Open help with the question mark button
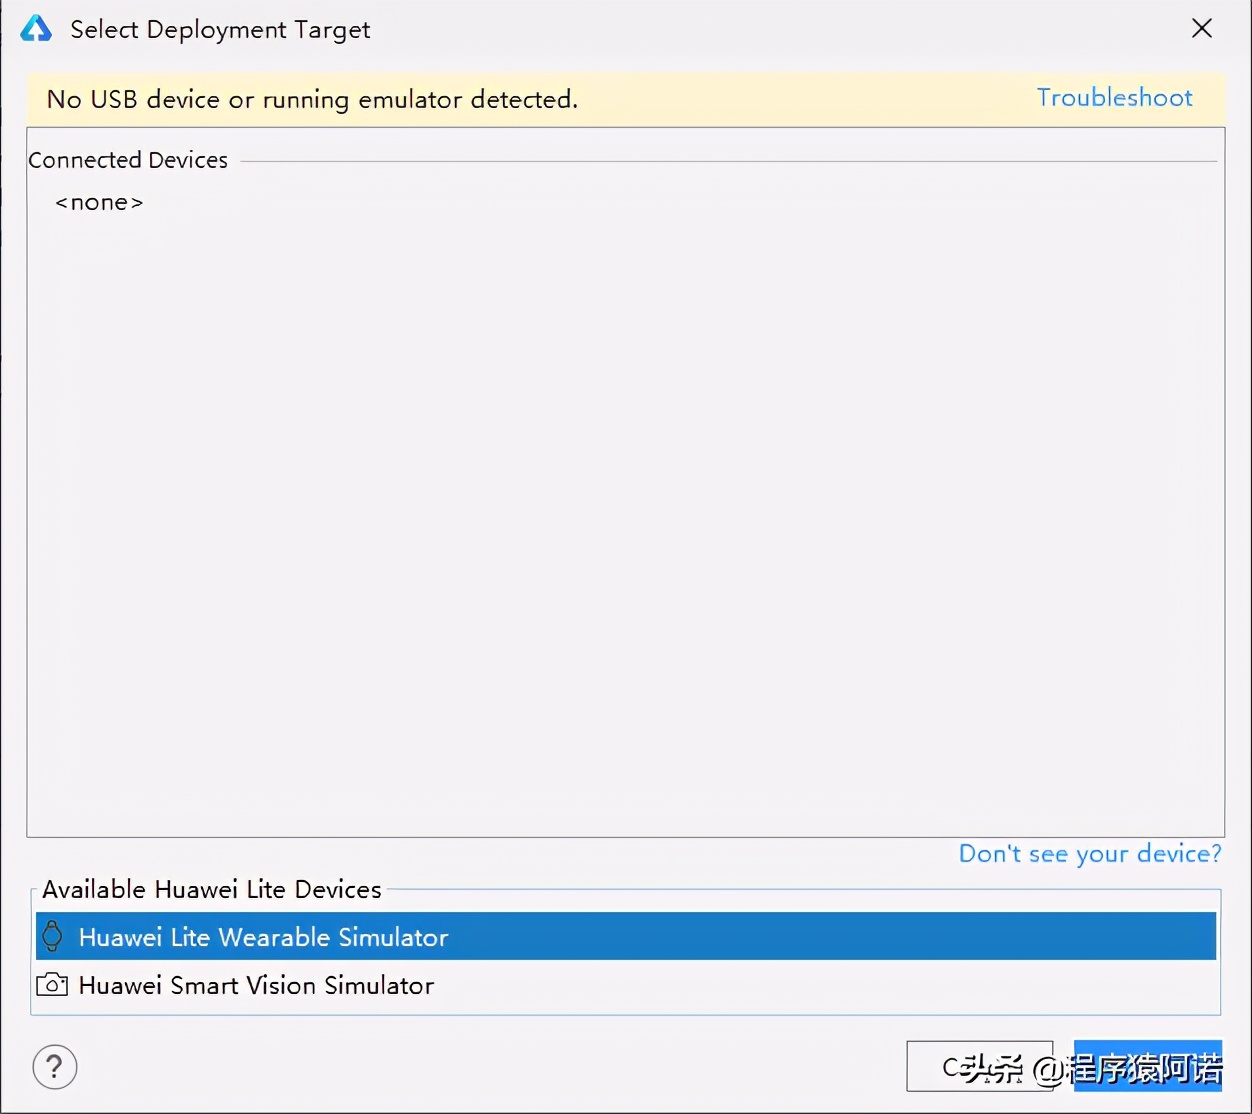The height and width of the screenshot is (1114, 1252). pyautogui.click(x=55, y=1067)
